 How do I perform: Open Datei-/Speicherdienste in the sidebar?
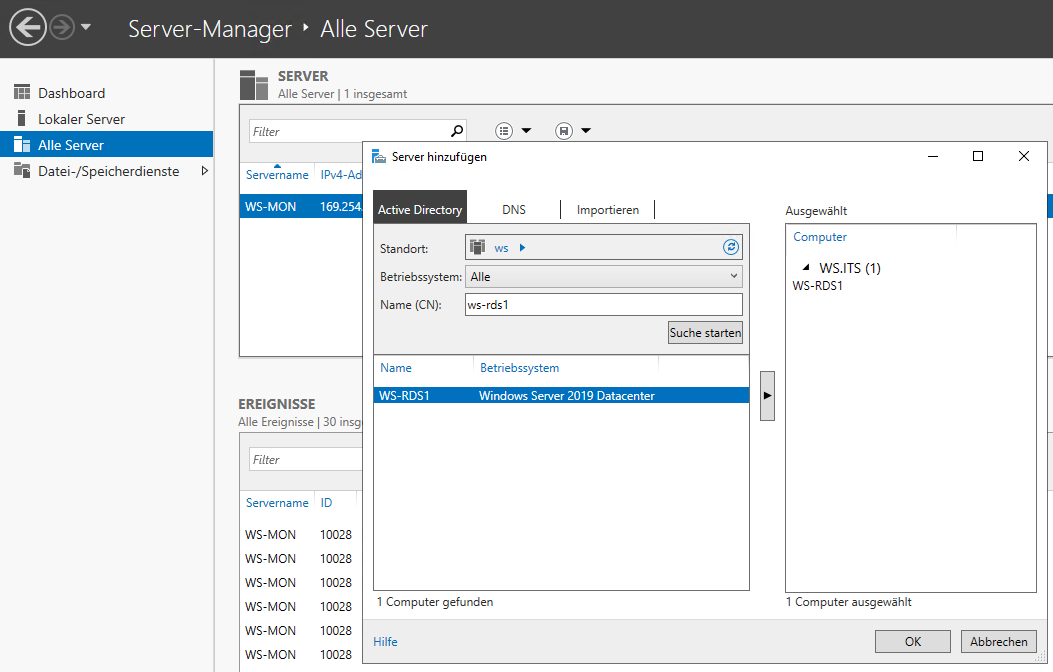coord(107,171)
